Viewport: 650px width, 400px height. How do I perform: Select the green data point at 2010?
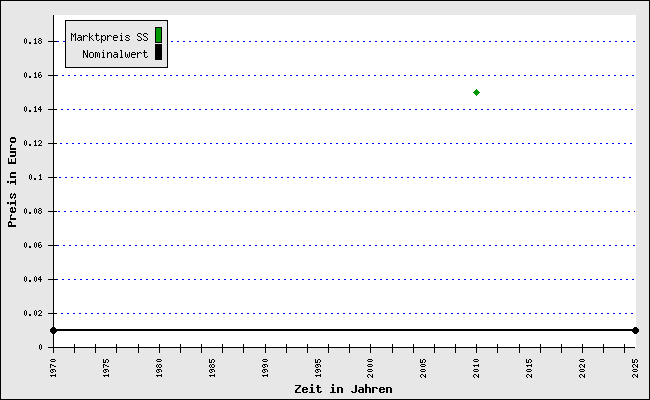tap(476, 92)
